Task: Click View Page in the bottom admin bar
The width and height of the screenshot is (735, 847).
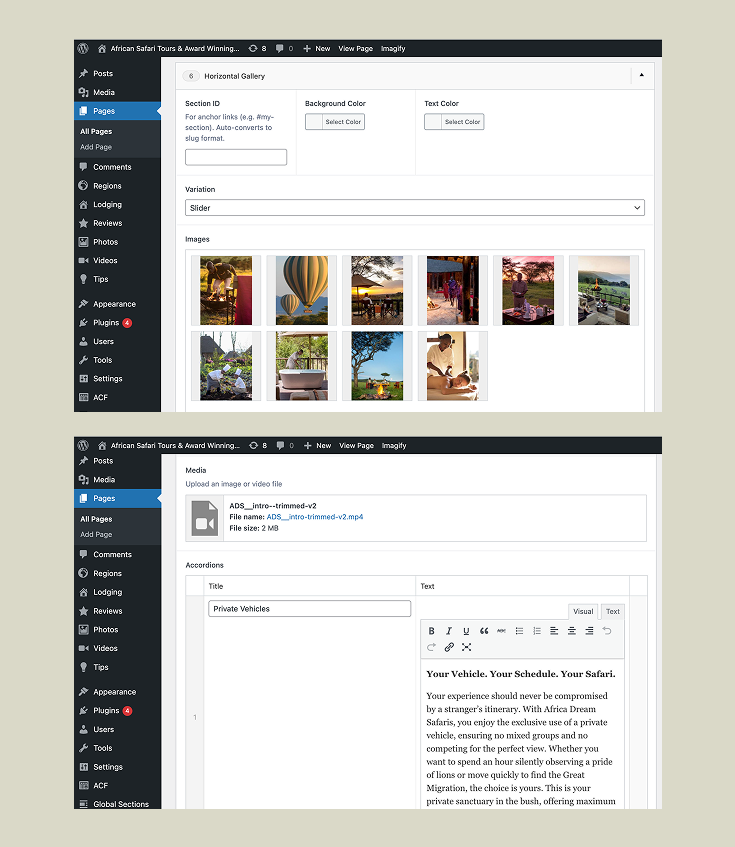Action: (x=356, y=446)
